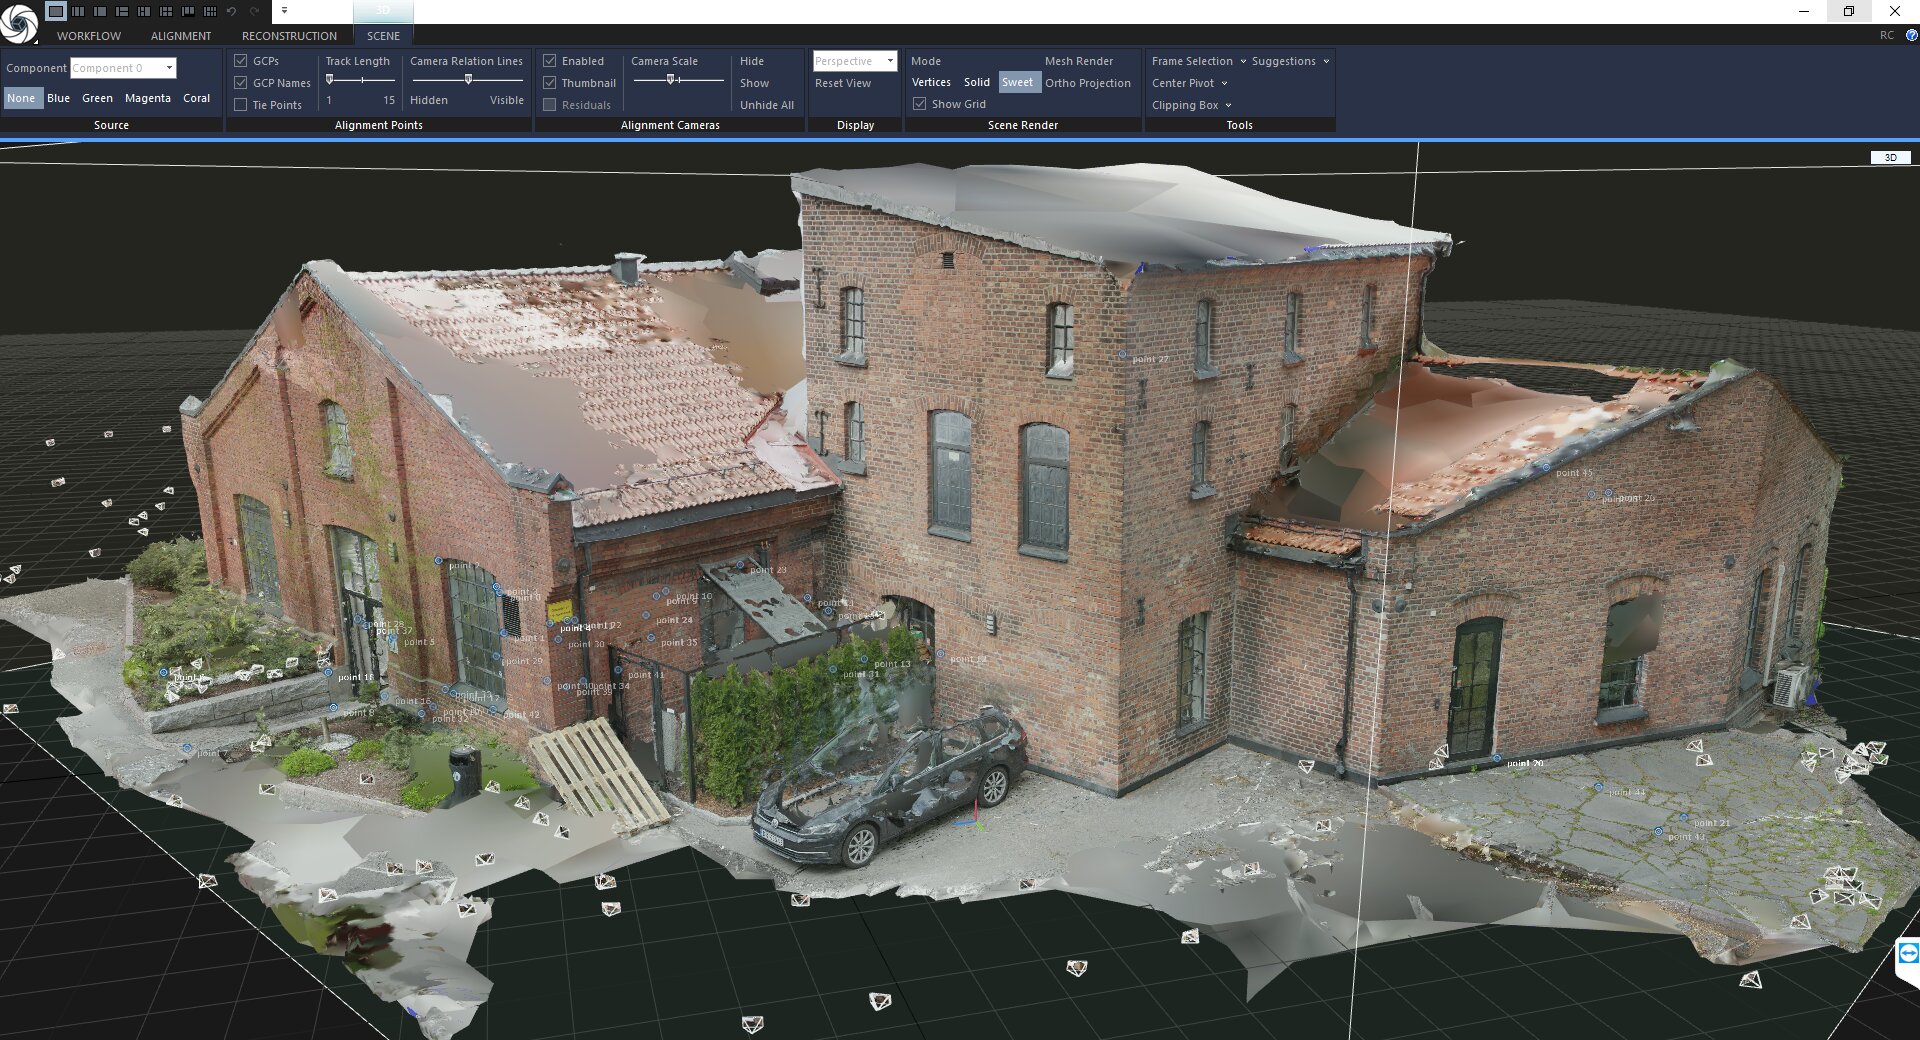
Task: Click Unhide All cameras
Action: coord(767,105)
